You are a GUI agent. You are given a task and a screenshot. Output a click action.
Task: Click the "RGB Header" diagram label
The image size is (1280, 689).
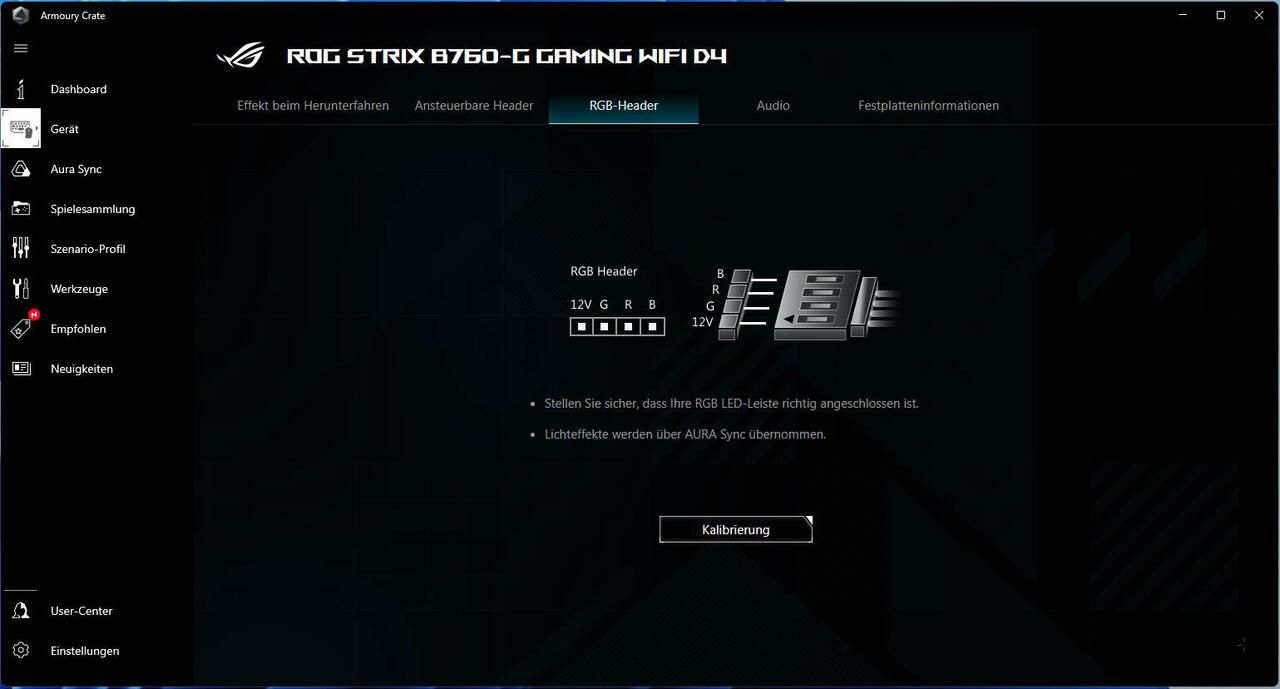click(x=604, y=271)
